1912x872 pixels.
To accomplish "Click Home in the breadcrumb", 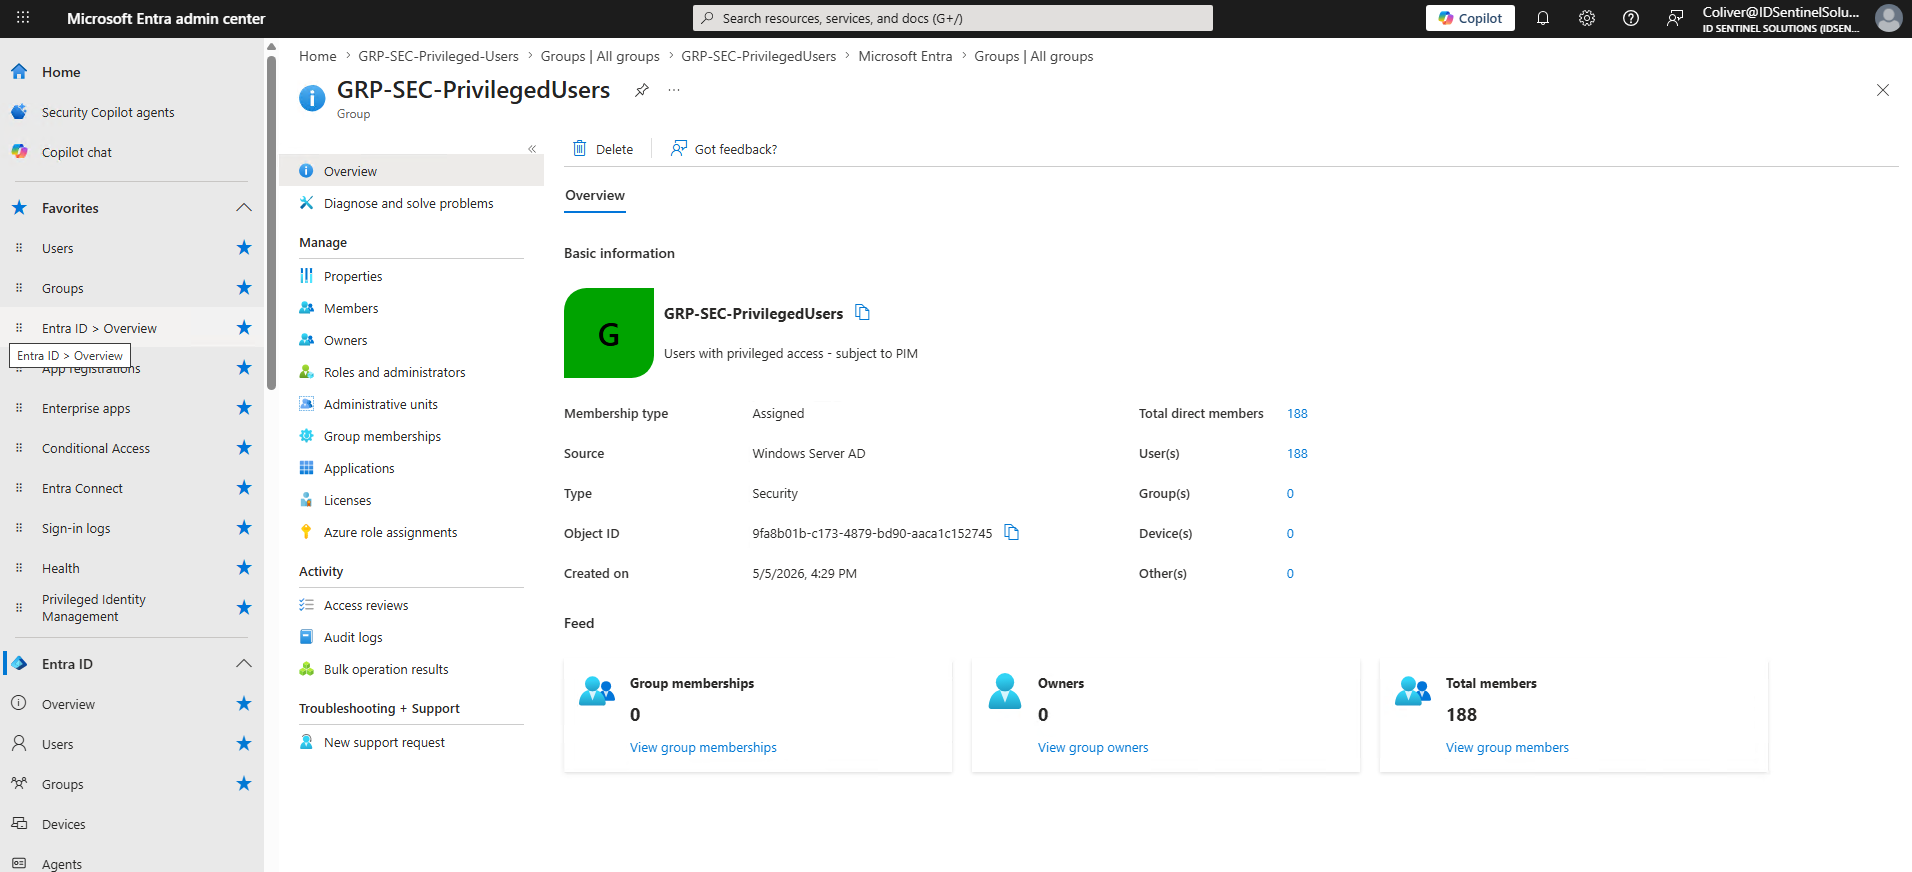I will pos(317,56).
